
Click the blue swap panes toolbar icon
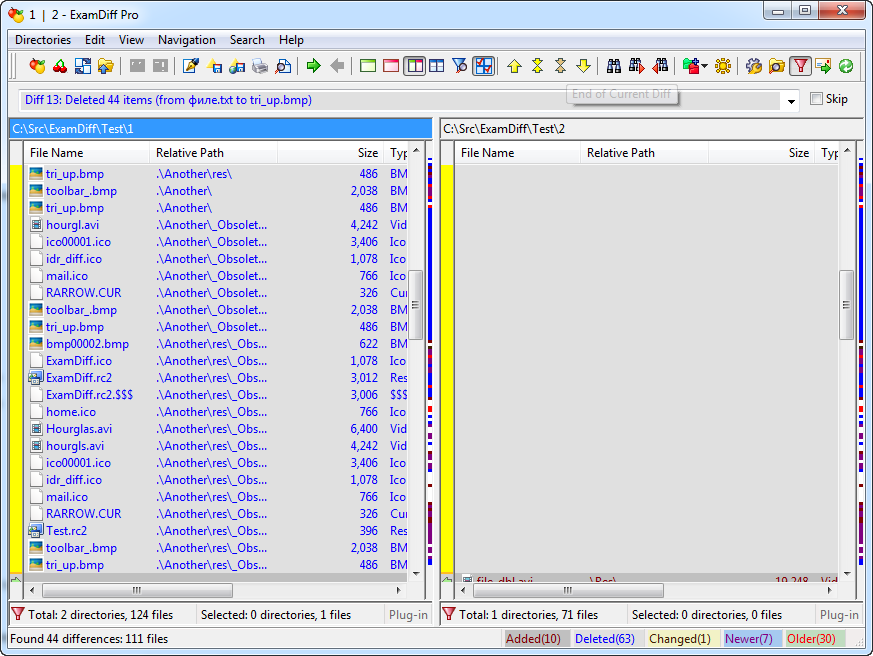point(83,66)
